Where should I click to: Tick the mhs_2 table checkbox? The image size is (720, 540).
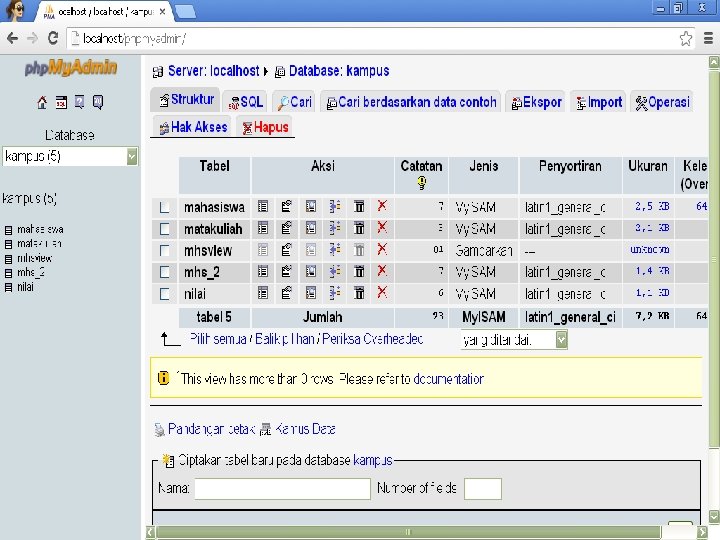(164, 272)
